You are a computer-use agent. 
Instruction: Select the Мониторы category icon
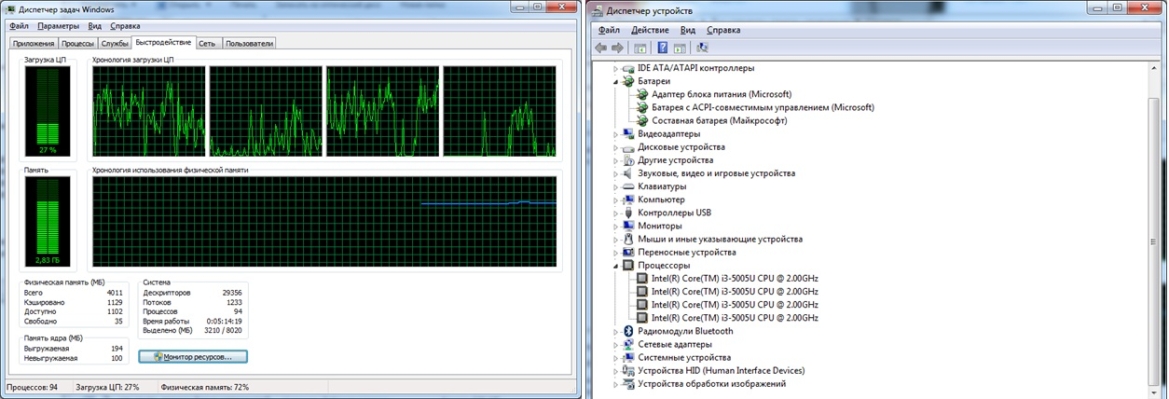click(x=628, y=225)
